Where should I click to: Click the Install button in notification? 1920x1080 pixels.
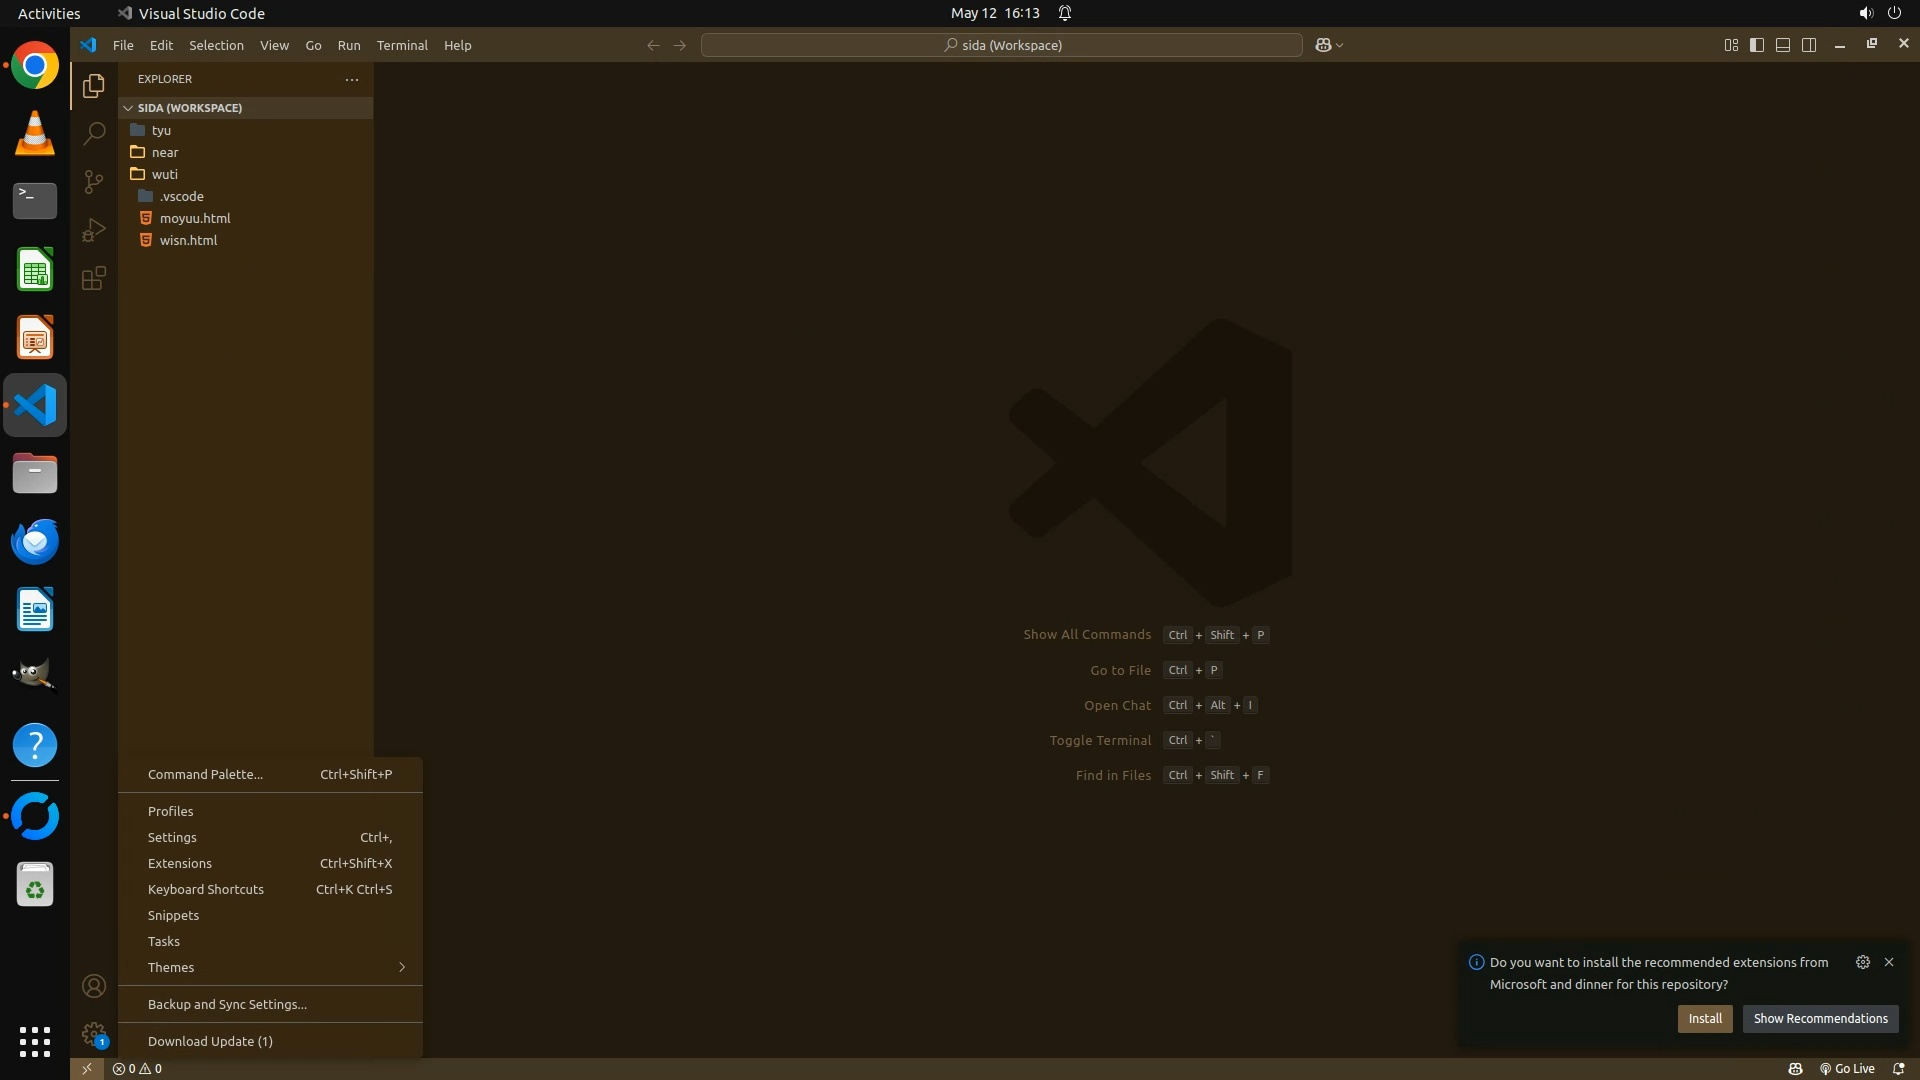tap(1705, 1019)
